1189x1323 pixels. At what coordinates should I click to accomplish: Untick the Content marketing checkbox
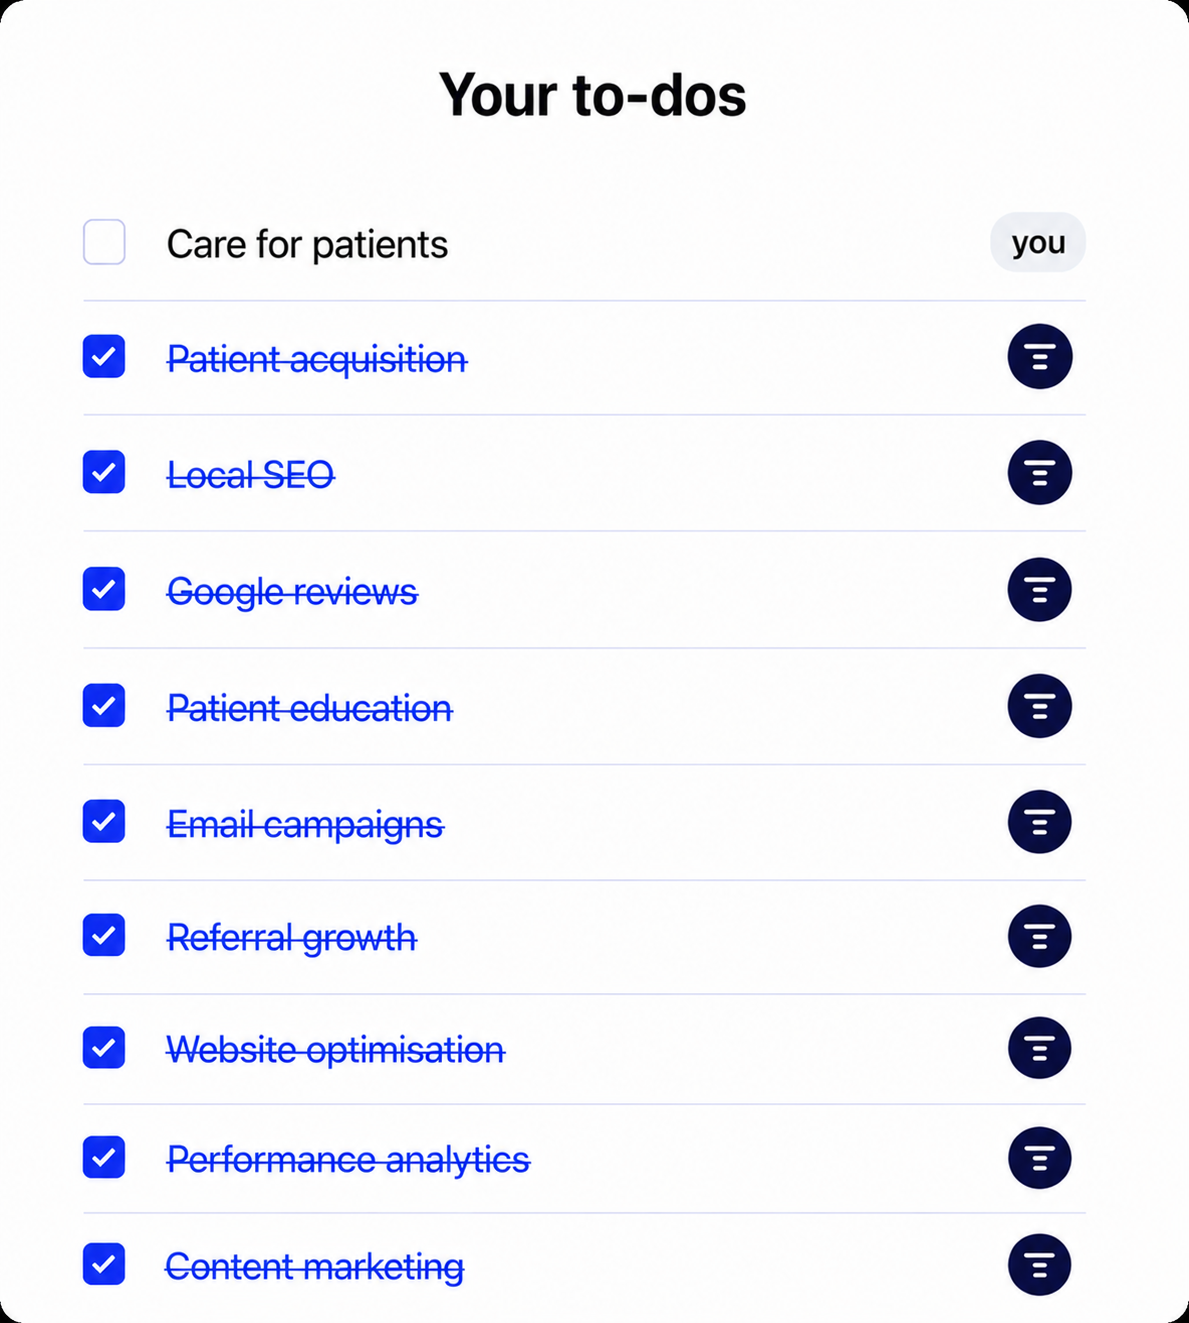click(104, 1264)
